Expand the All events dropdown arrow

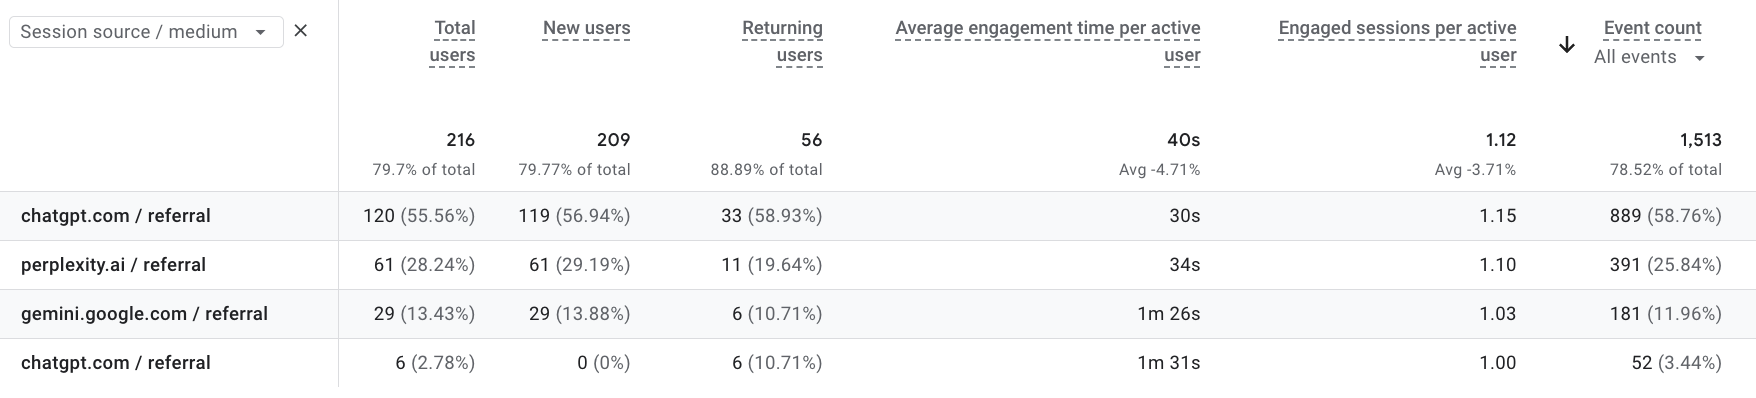1699,58
